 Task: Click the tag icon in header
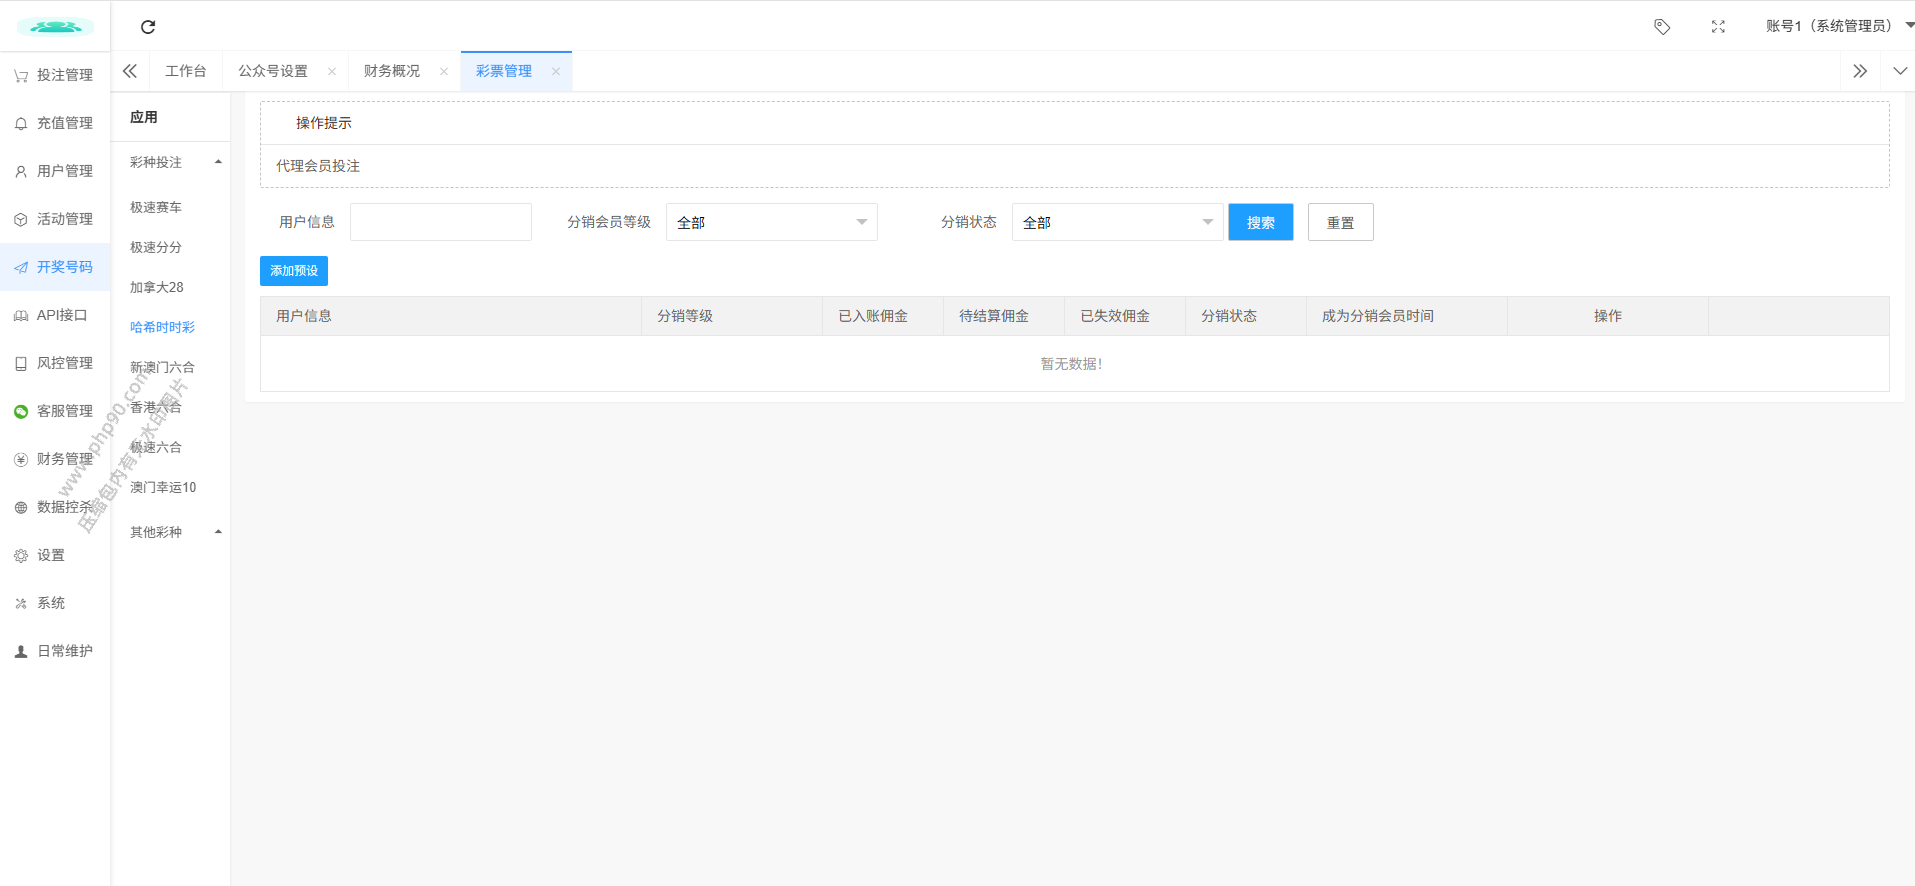point(1662,27)
